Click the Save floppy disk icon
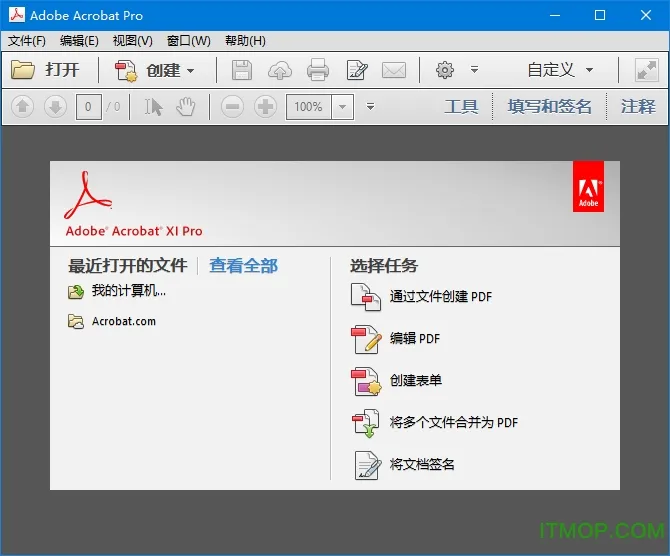Screen dimensions: 670x556 (x=242, y=70)
